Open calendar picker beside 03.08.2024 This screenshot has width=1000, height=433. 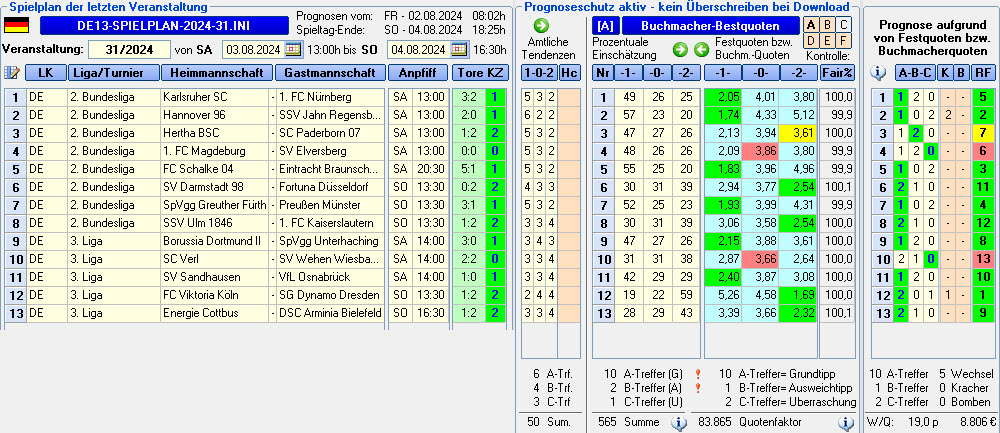[x=293, y=50]
